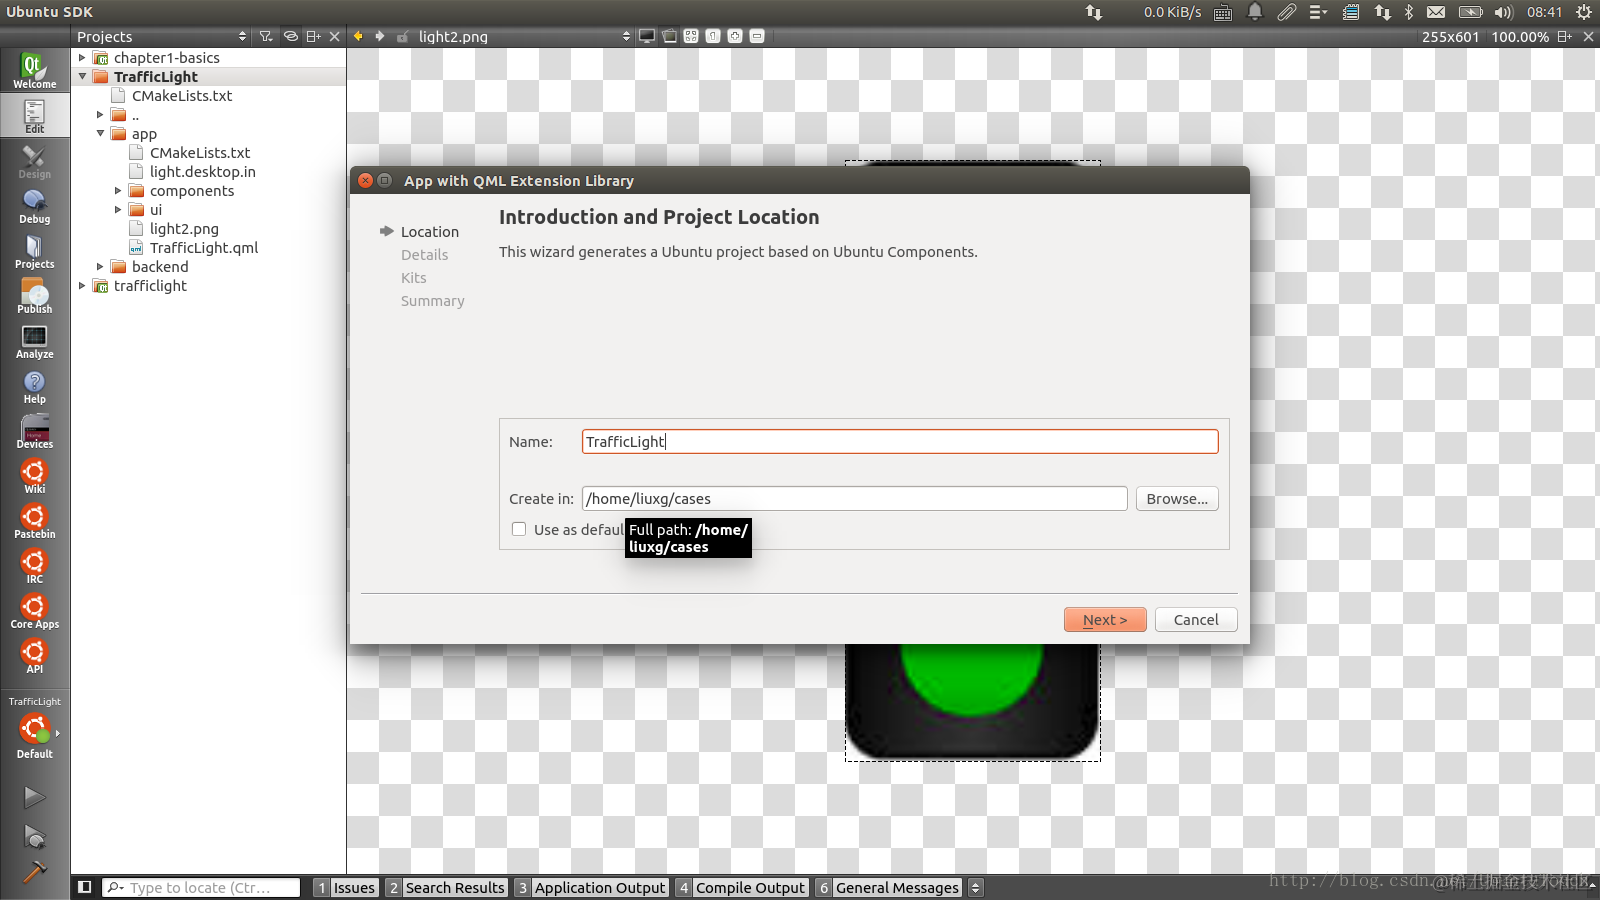Open the Application Output pane
The image size is (1600, 900).
(x=591, y=887)
